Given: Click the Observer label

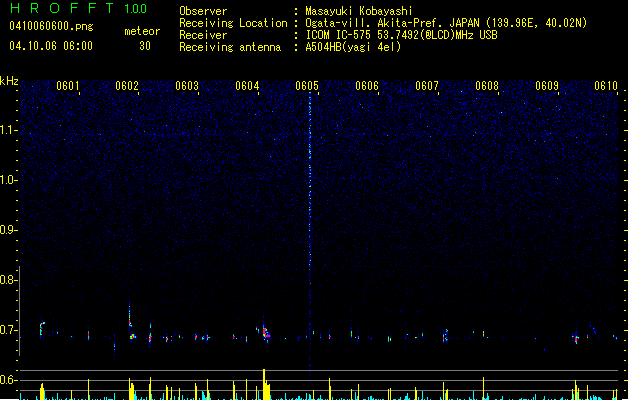Looking at the screenshot, I should (x=203, y=11).
